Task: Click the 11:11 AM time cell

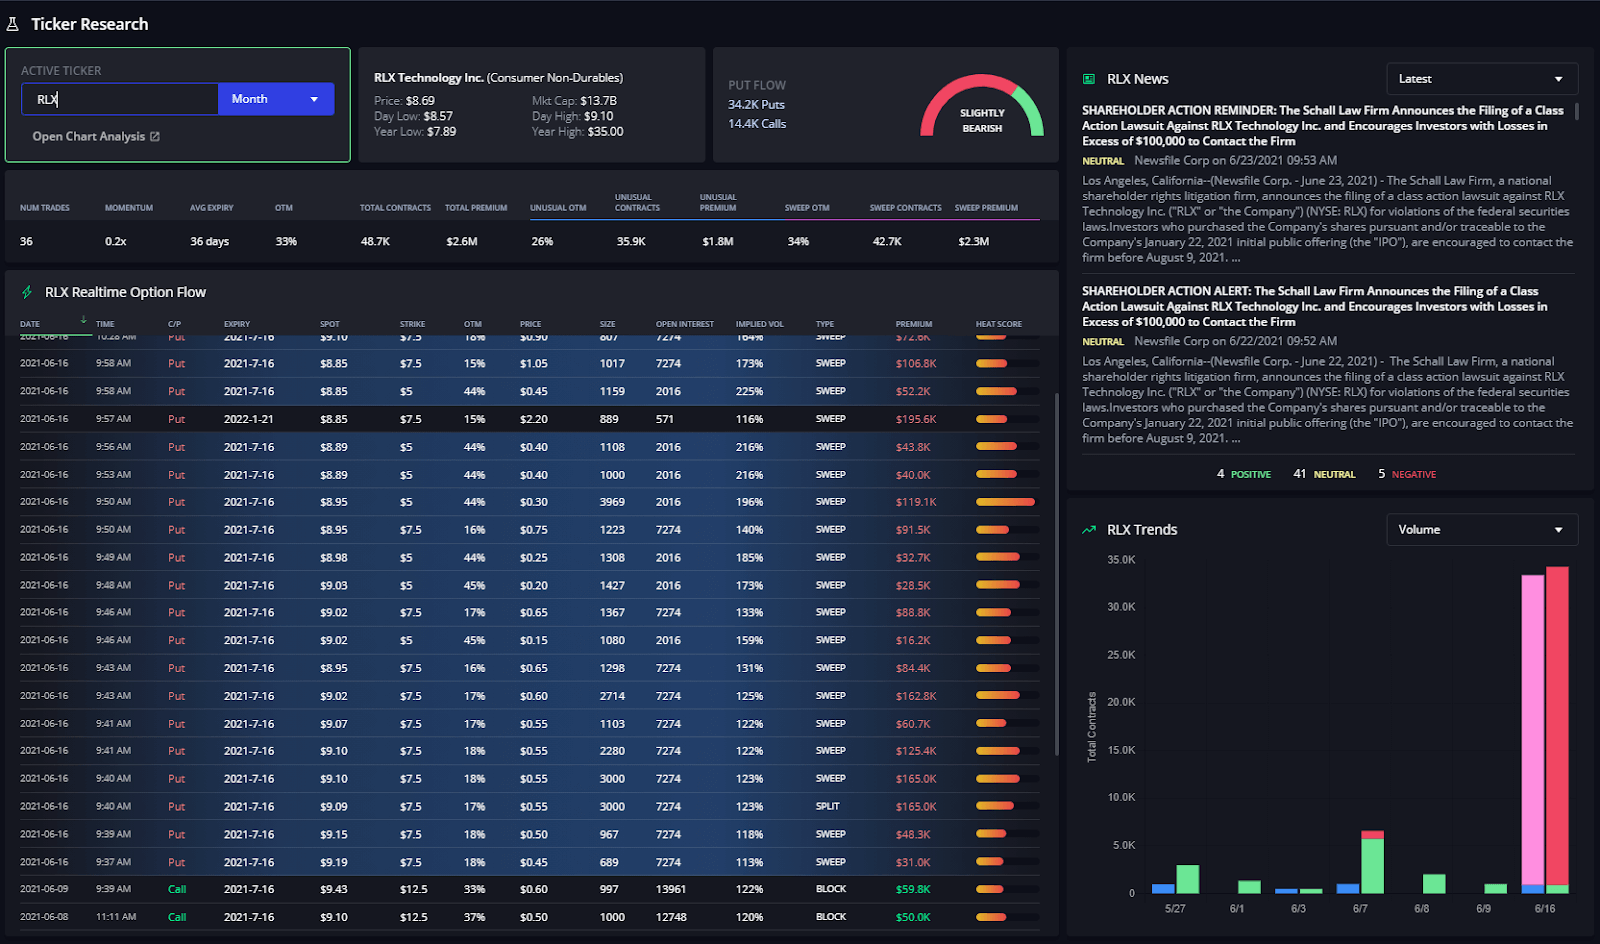Action: coord(116,917)
